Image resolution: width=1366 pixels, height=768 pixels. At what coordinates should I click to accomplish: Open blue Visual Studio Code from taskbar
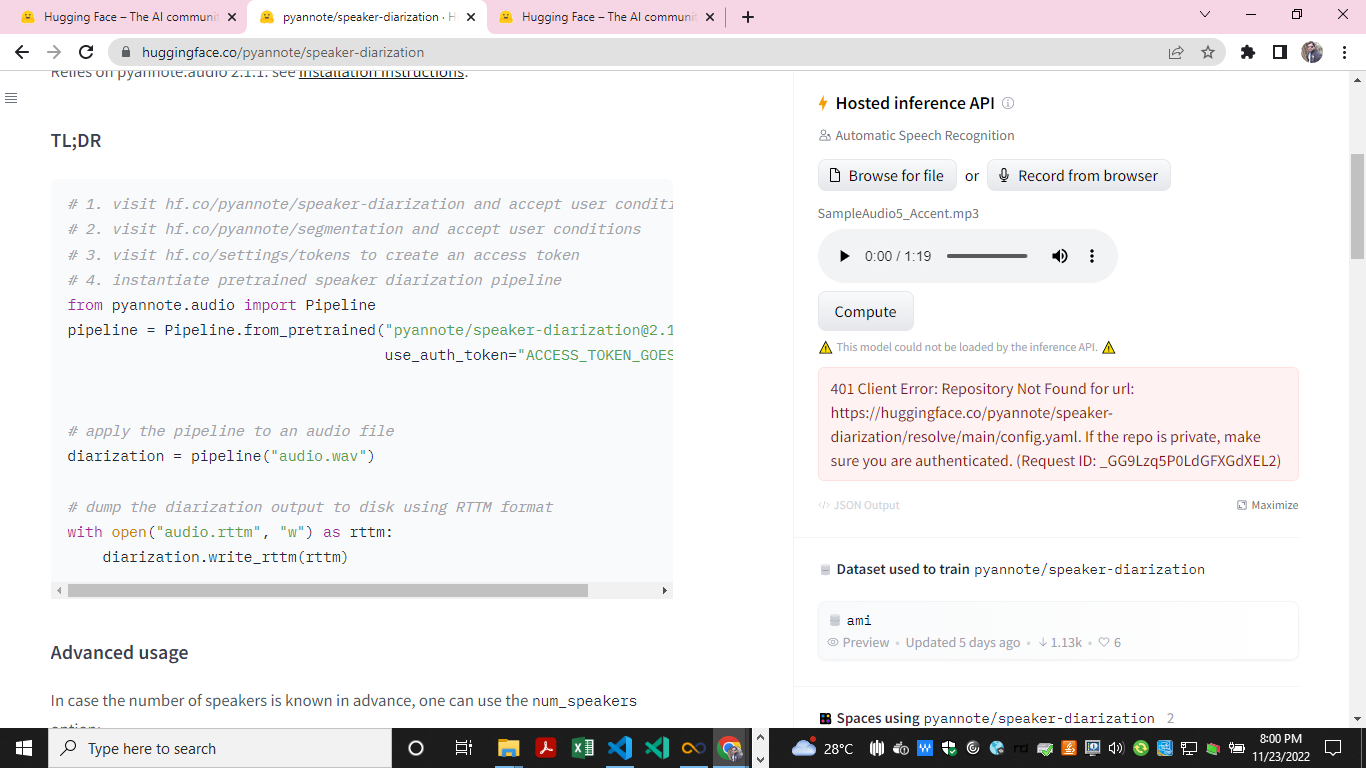620,748
